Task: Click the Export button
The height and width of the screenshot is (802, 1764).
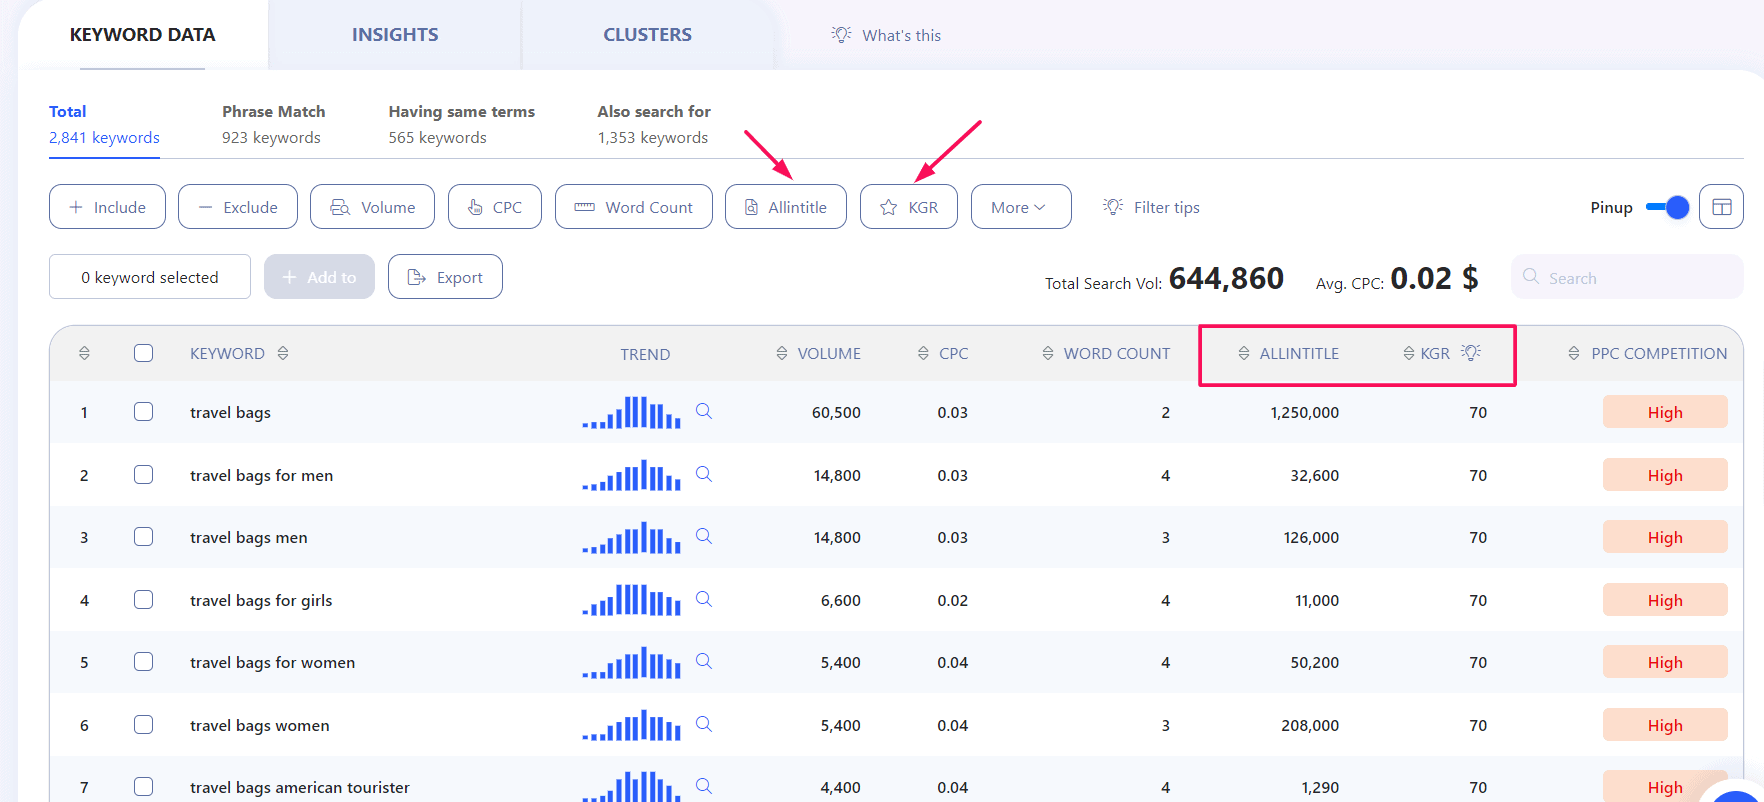Action: coord(445,277)
